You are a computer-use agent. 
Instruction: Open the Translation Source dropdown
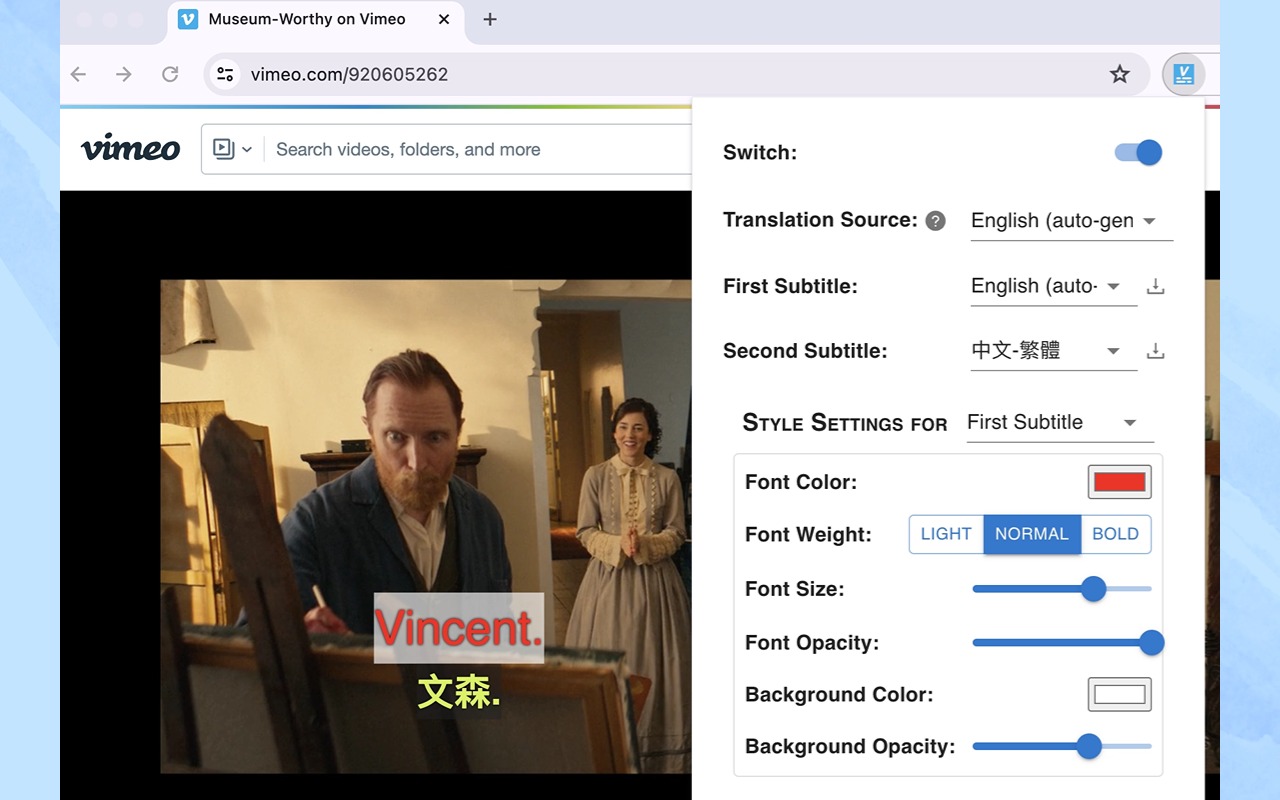(1069, 220)
